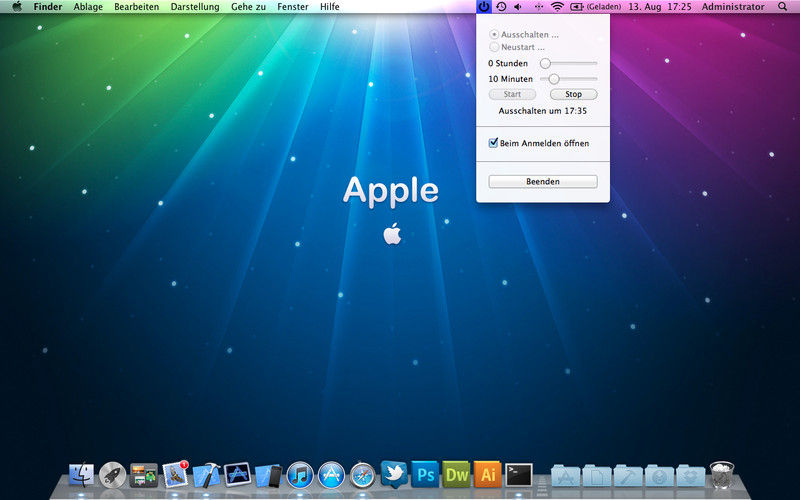
Task: Click the '0 Stunden' label
Action: [508, 63]
